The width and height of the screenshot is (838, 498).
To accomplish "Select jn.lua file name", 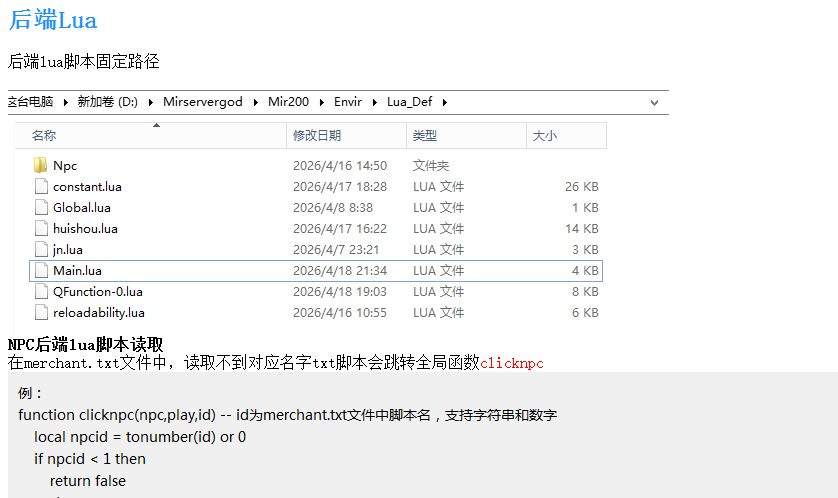I will 67,250.
